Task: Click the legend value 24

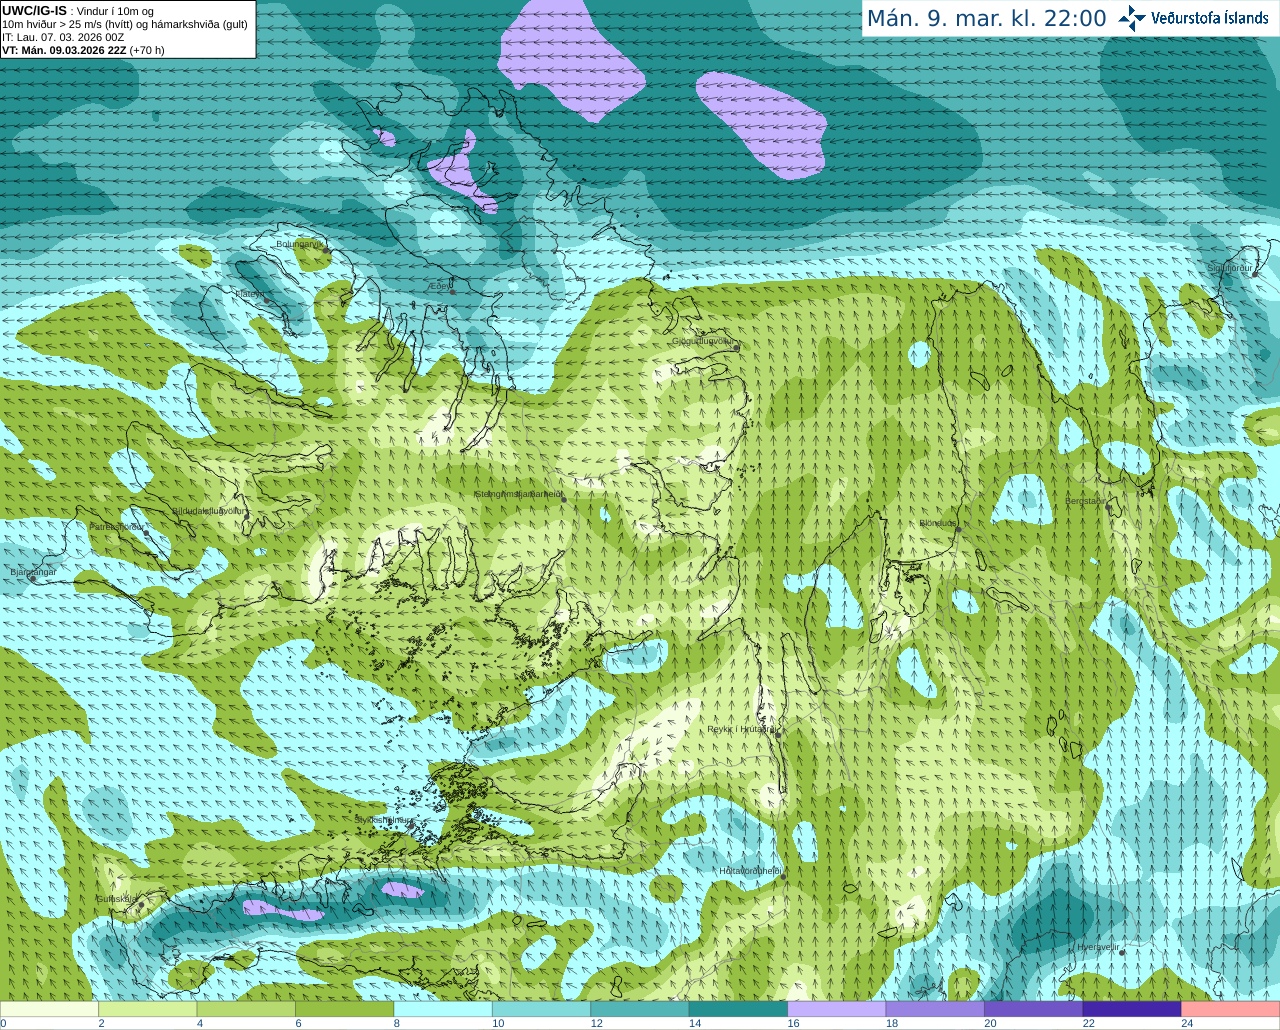Action: click(x=1187, y=1023)
